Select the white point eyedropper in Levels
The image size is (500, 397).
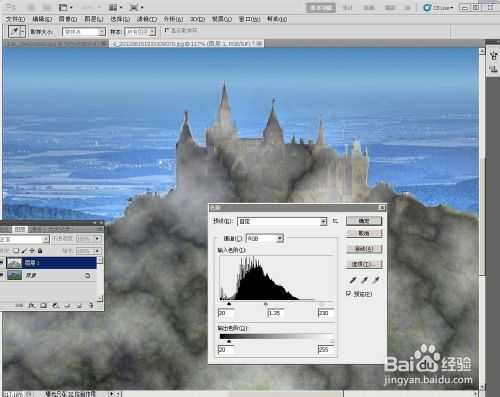pos(376,280)
